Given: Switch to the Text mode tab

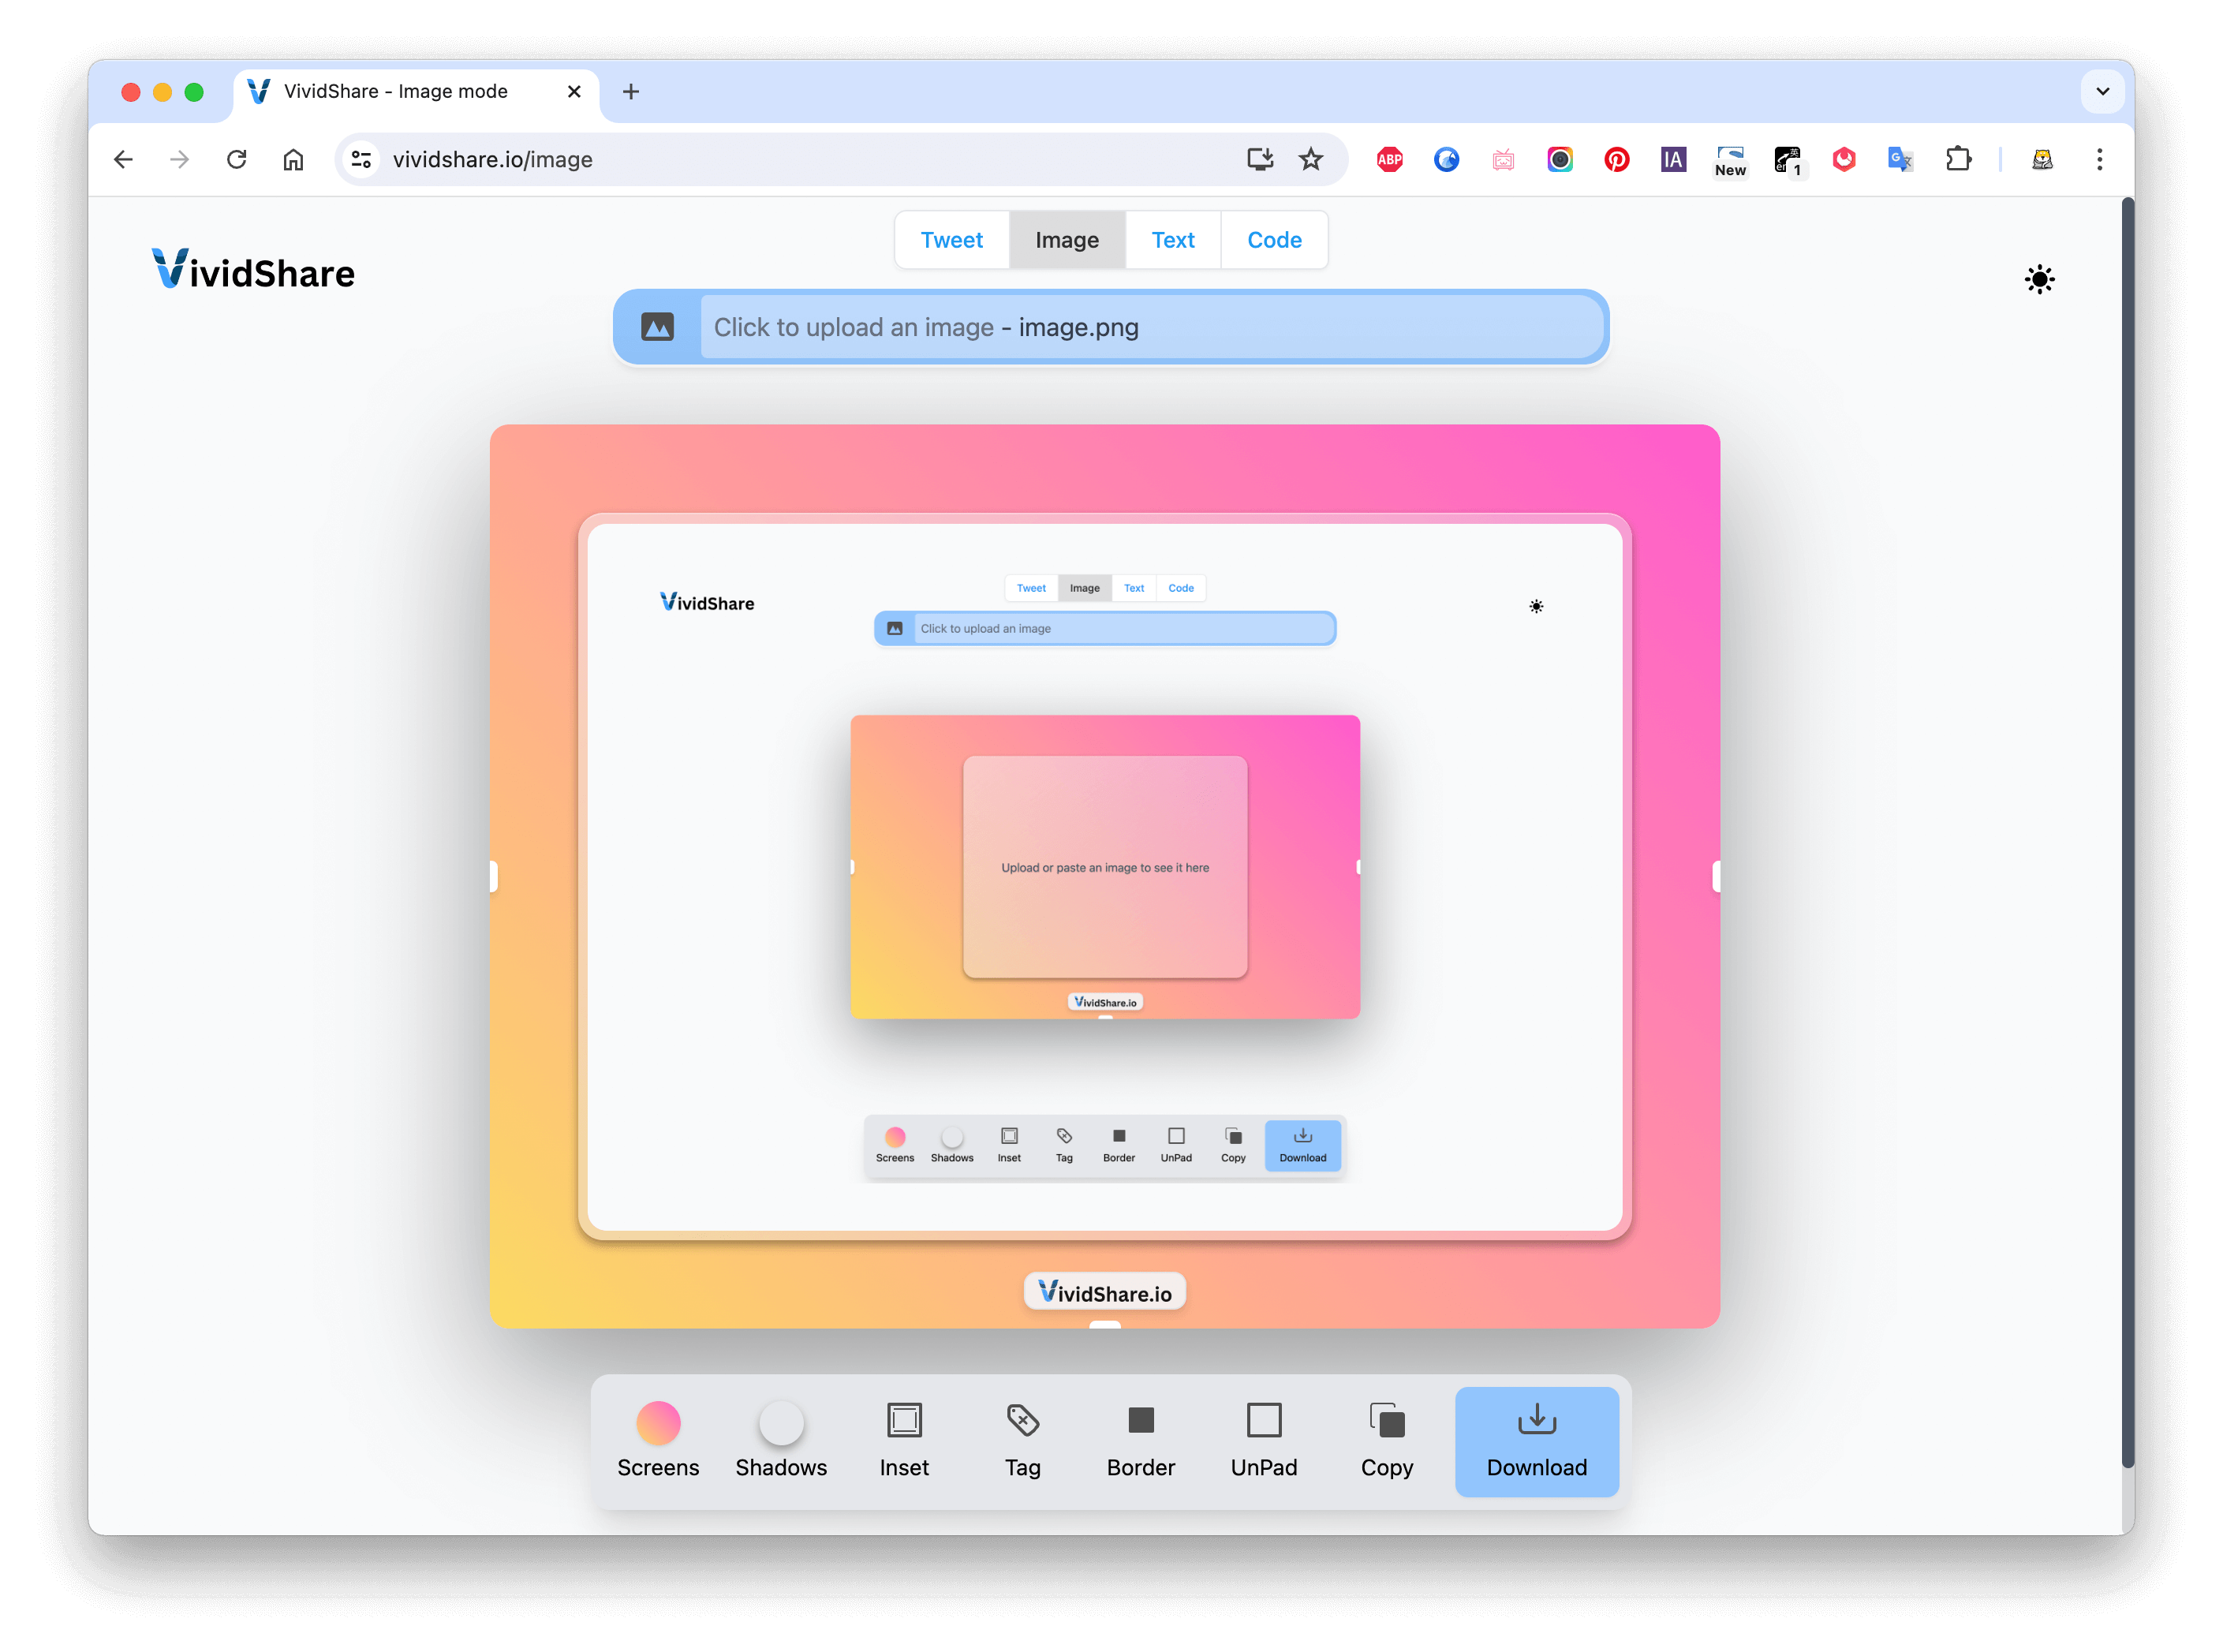Looking at the screenshot, I should pos(1173,240).
